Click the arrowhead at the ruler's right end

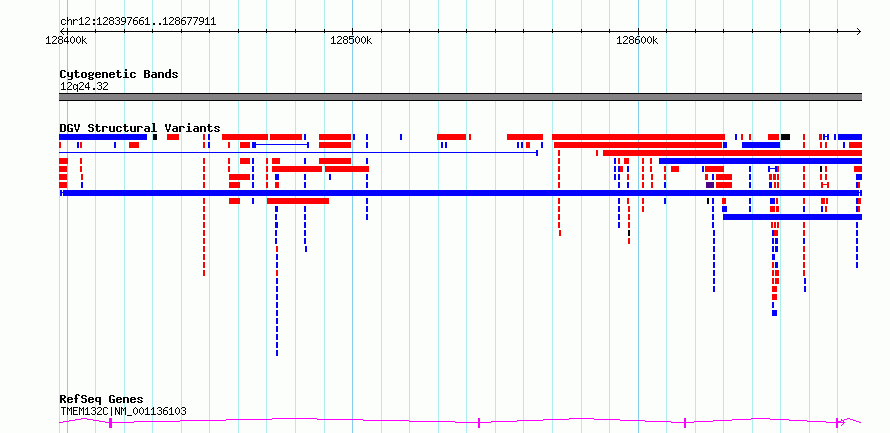pyautogui.click(x=858, y=31)
